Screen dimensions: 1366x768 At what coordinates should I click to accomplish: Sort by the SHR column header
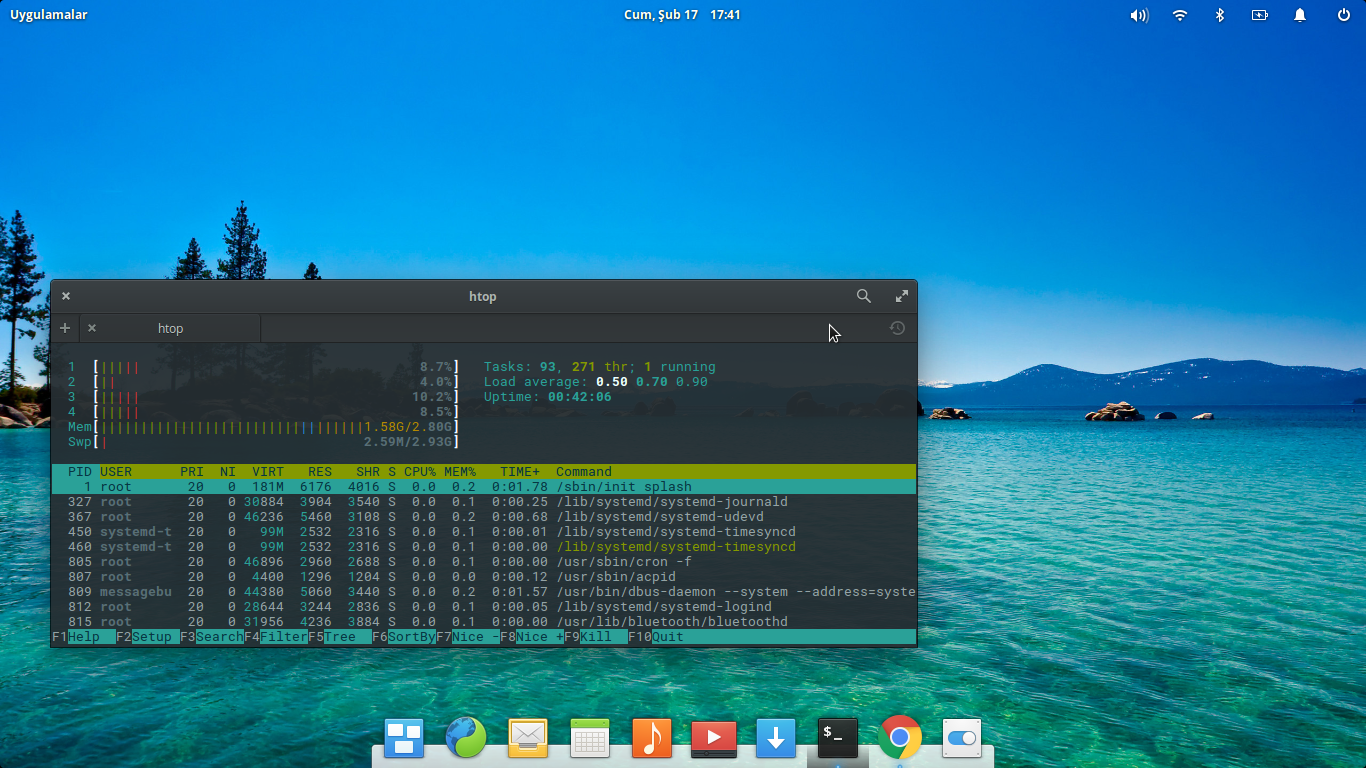(x=368, y=472)
